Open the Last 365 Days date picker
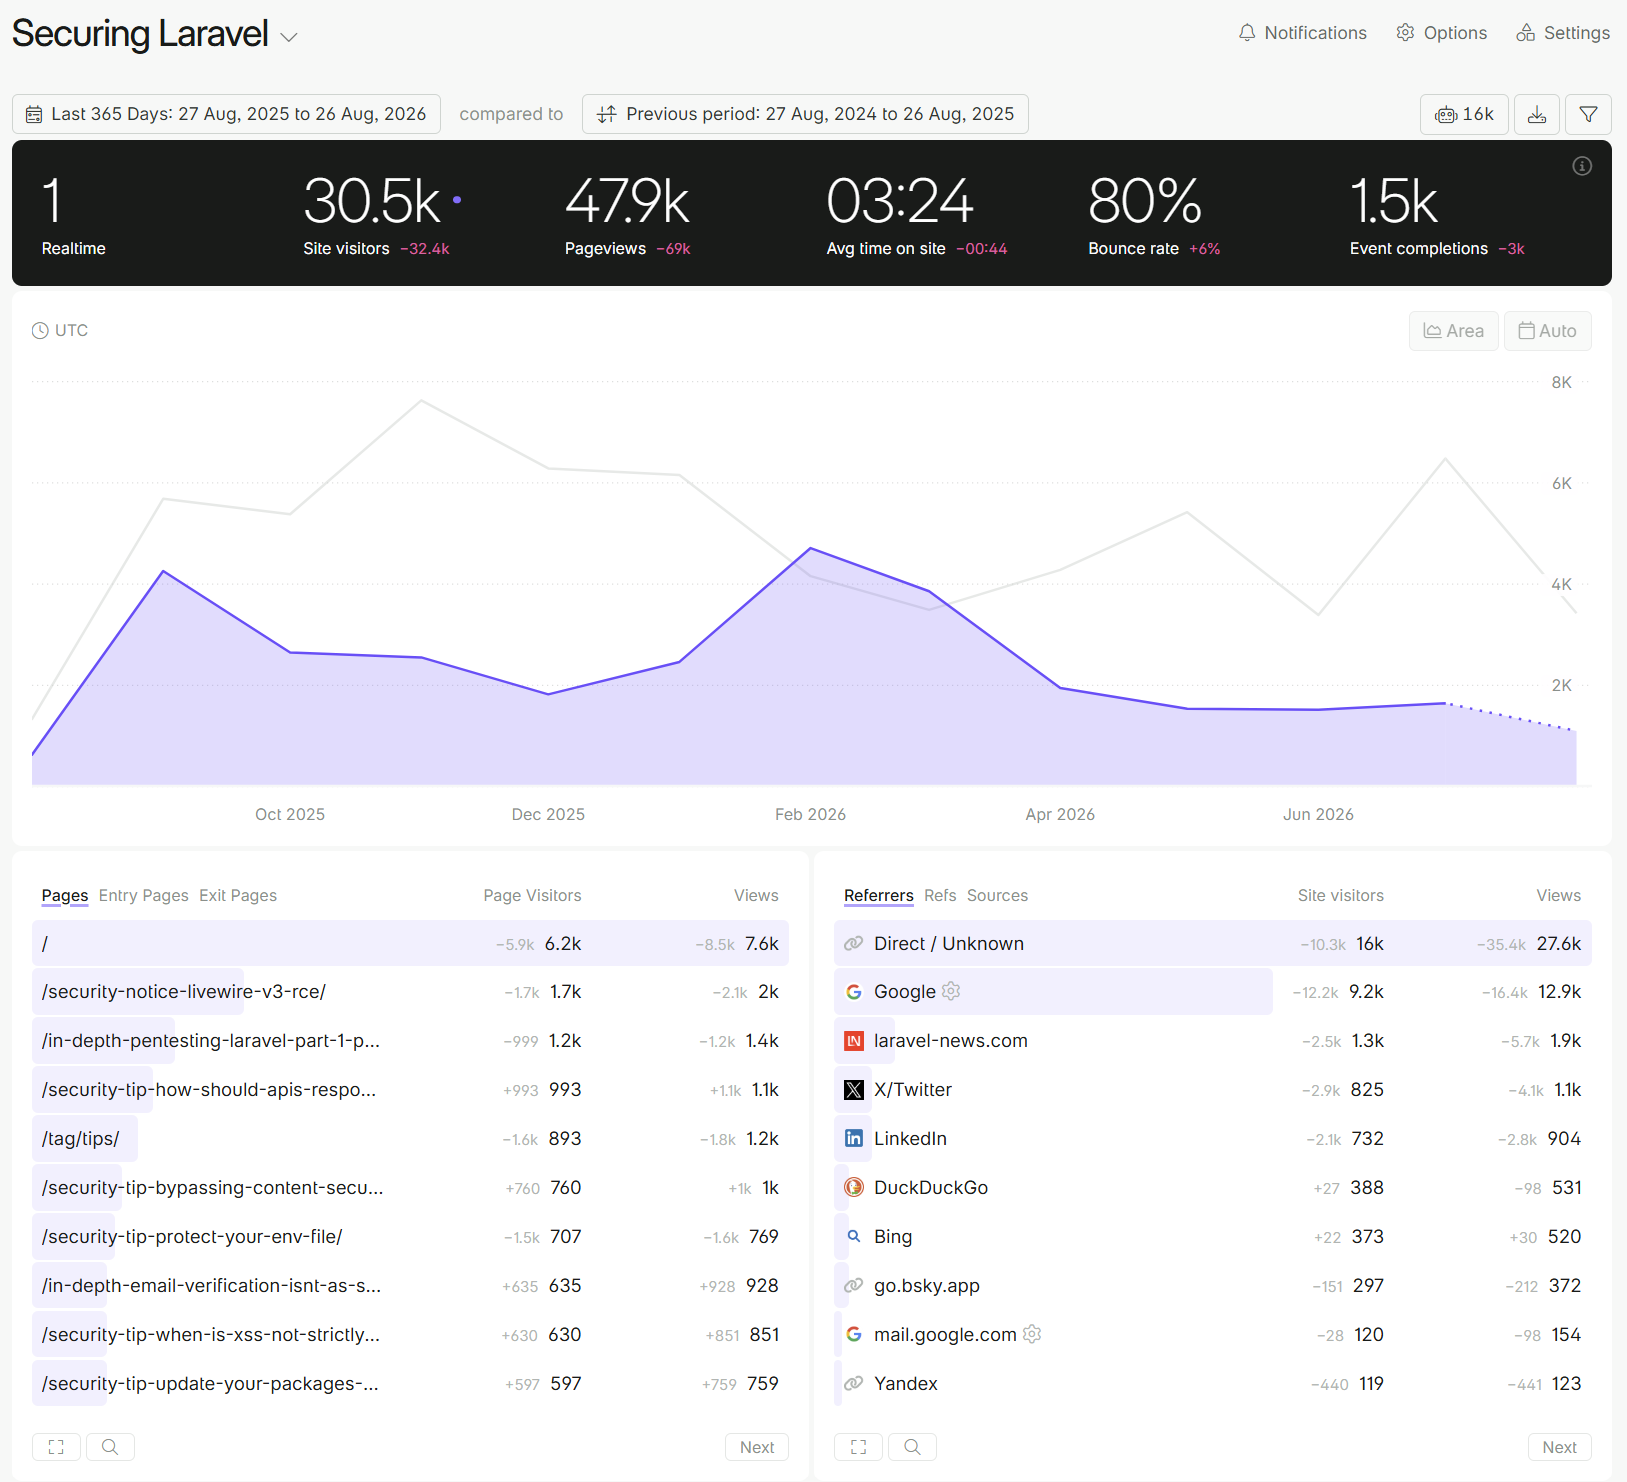The height and width of the screenshot is (1482, 1627). (x=226, y=114)
